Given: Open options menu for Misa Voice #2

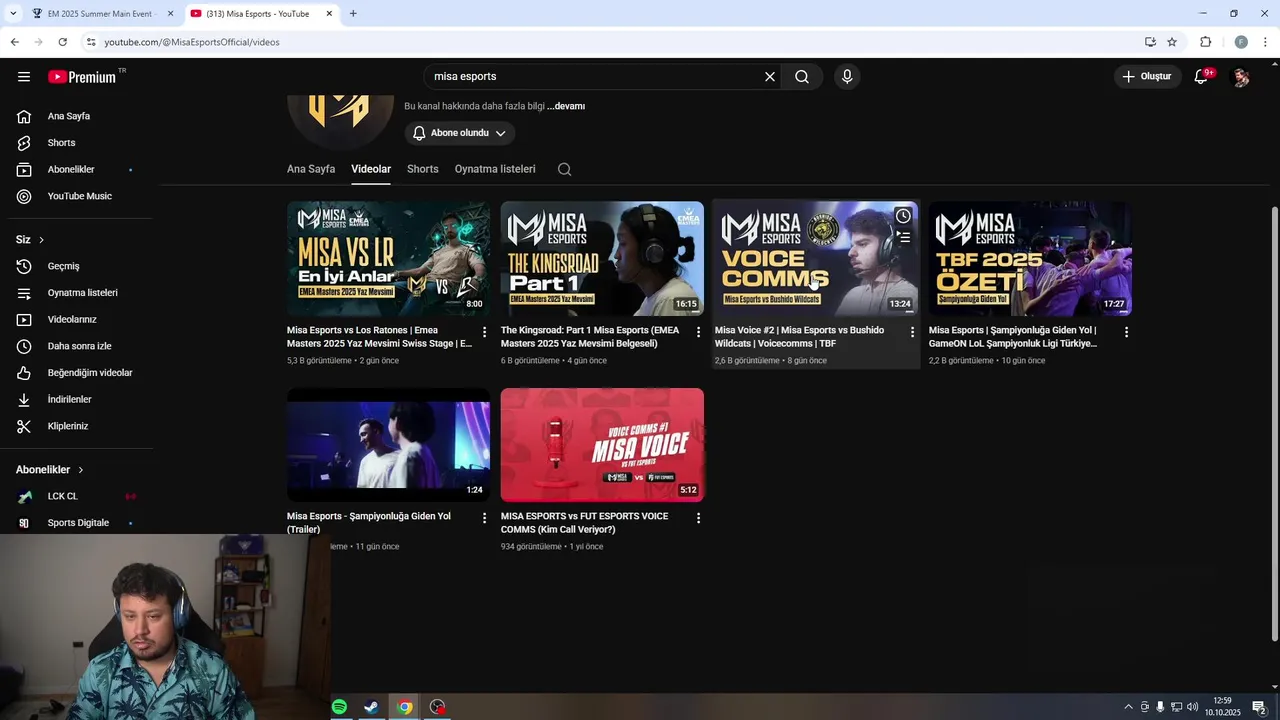Looking at the screenshot, I should pyautogui.click(x=912, y=332).
